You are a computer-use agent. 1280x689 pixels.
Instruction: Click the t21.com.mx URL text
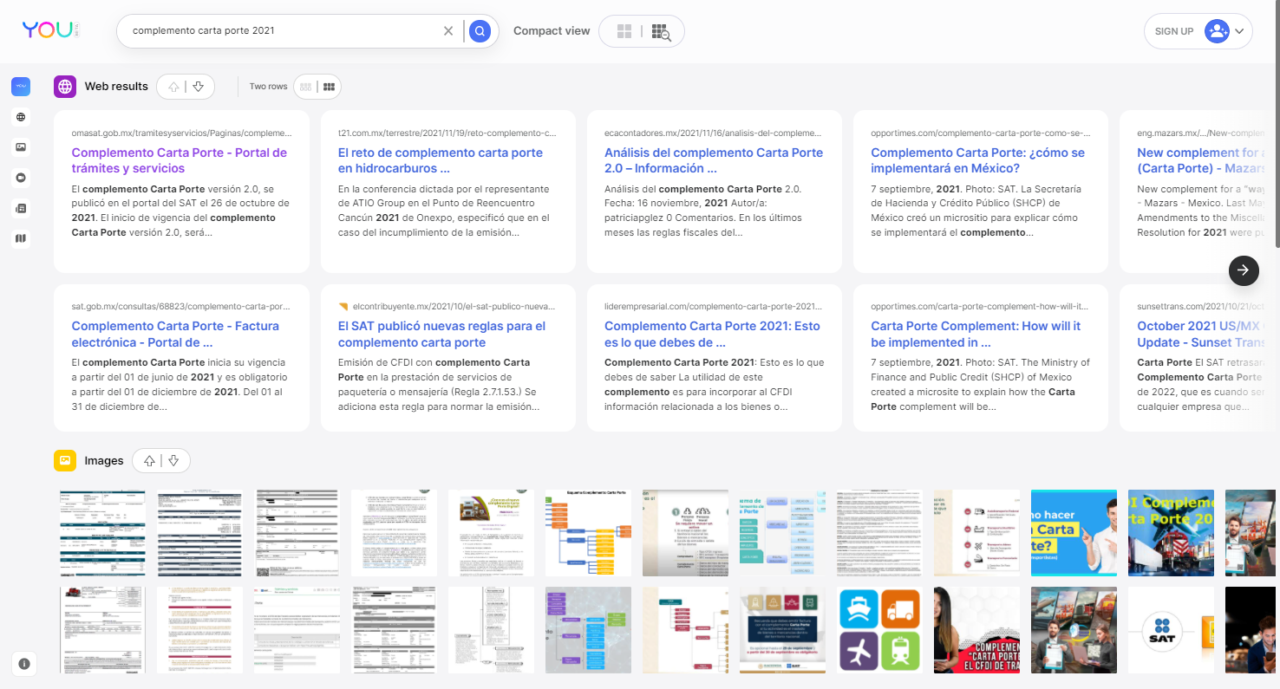(x=447, y=132)
